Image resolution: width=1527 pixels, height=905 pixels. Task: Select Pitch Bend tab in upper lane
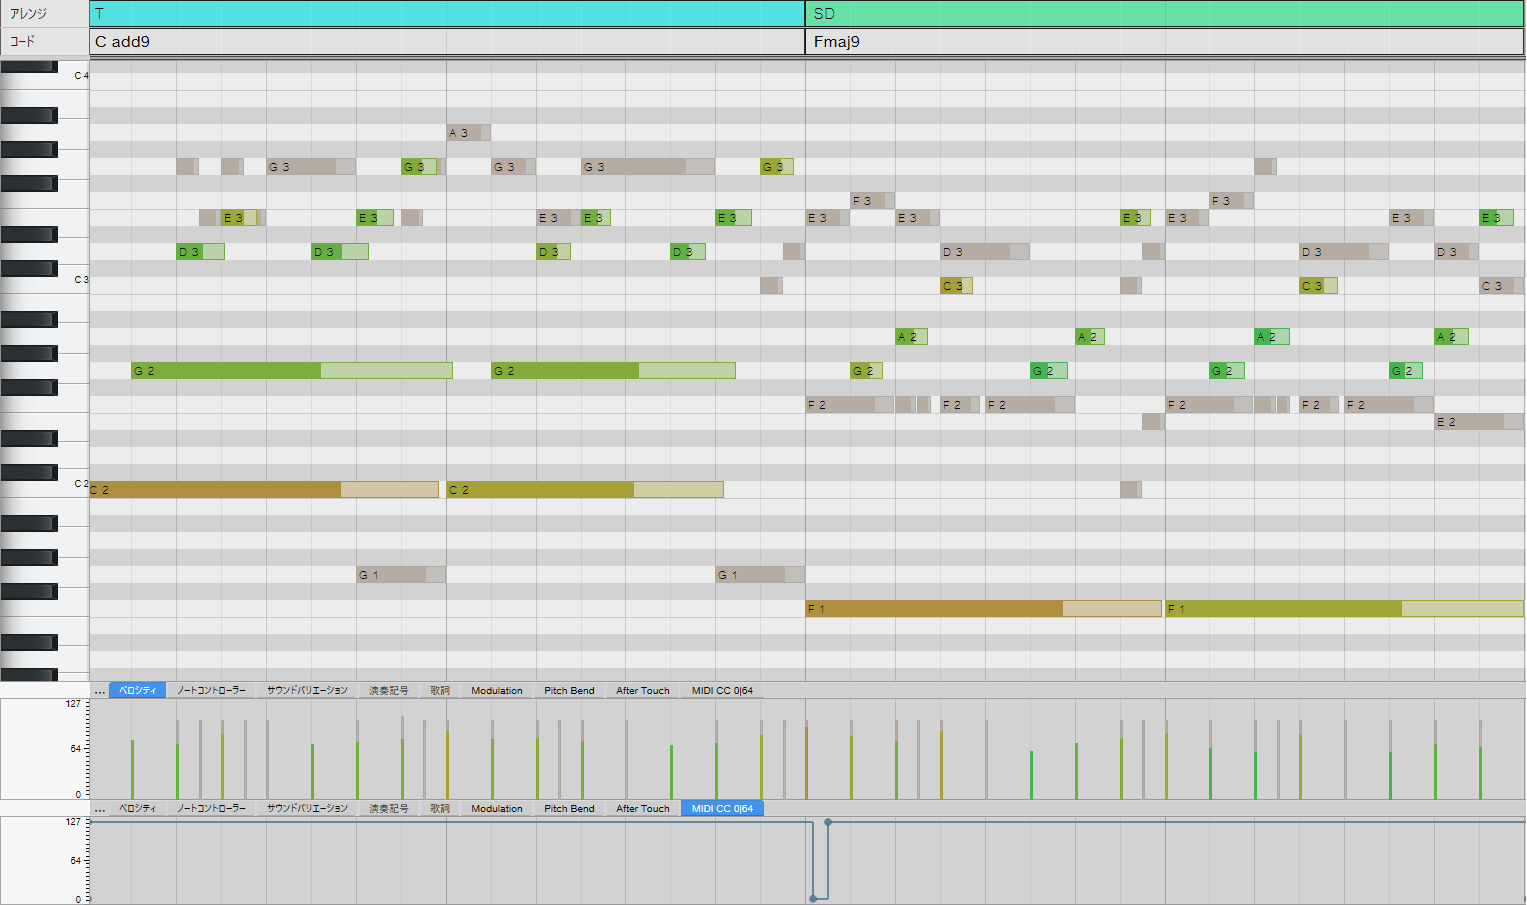tap(569, 690)
